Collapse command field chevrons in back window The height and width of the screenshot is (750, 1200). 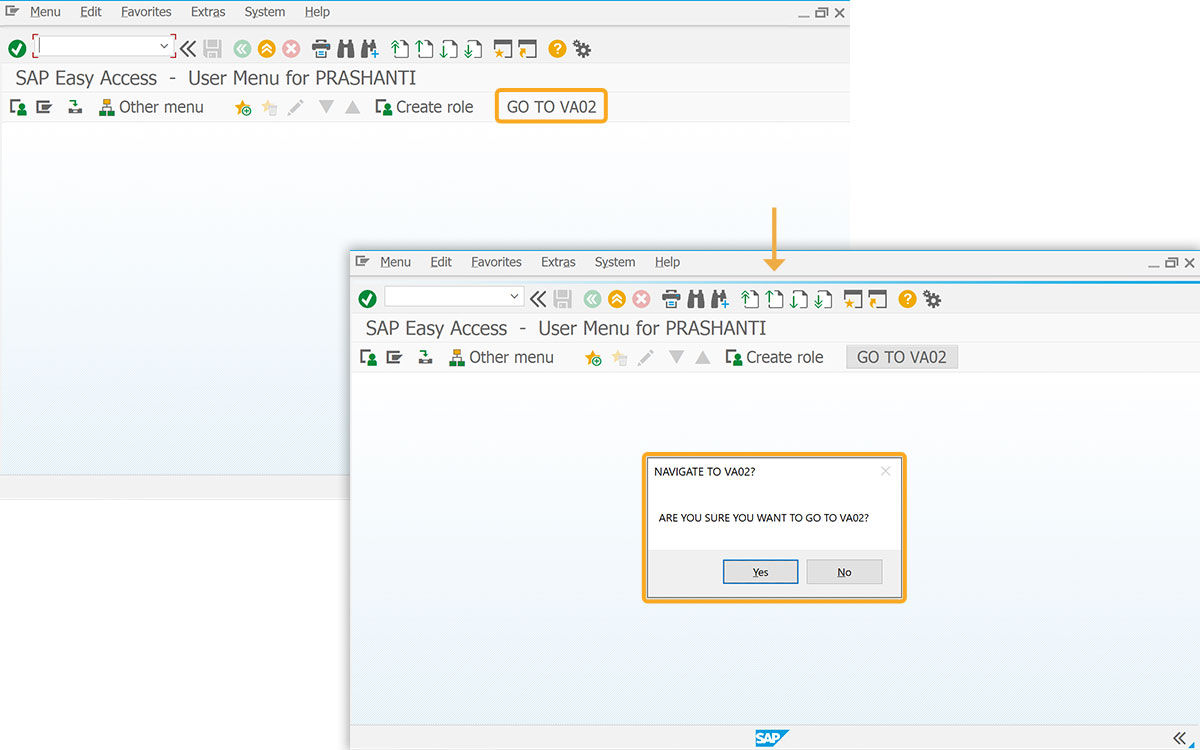(x=187, y=48)
